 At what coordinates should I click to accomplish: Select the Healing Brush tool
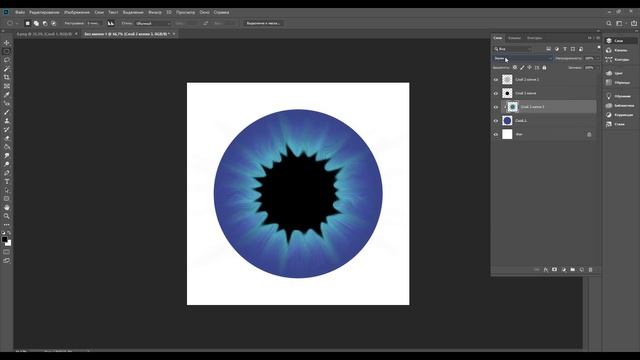click(x=7, y=103)
